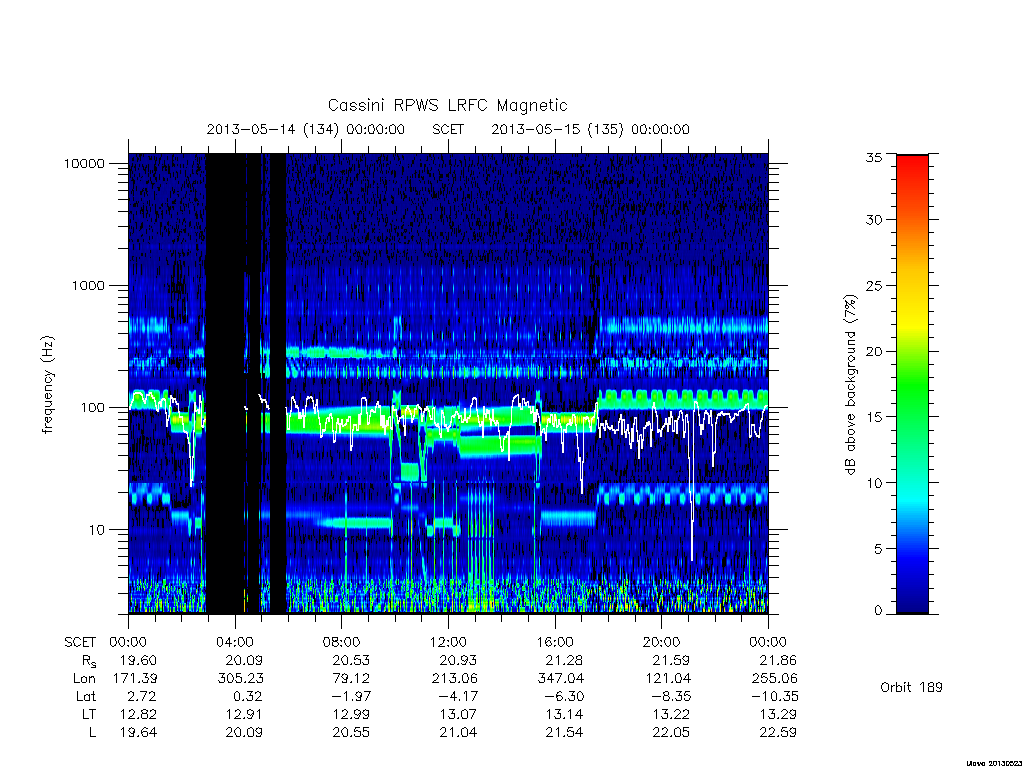This screenshot has width=1024, height=768.
Task: Click L value 22.59
Action: pos(778,732)
